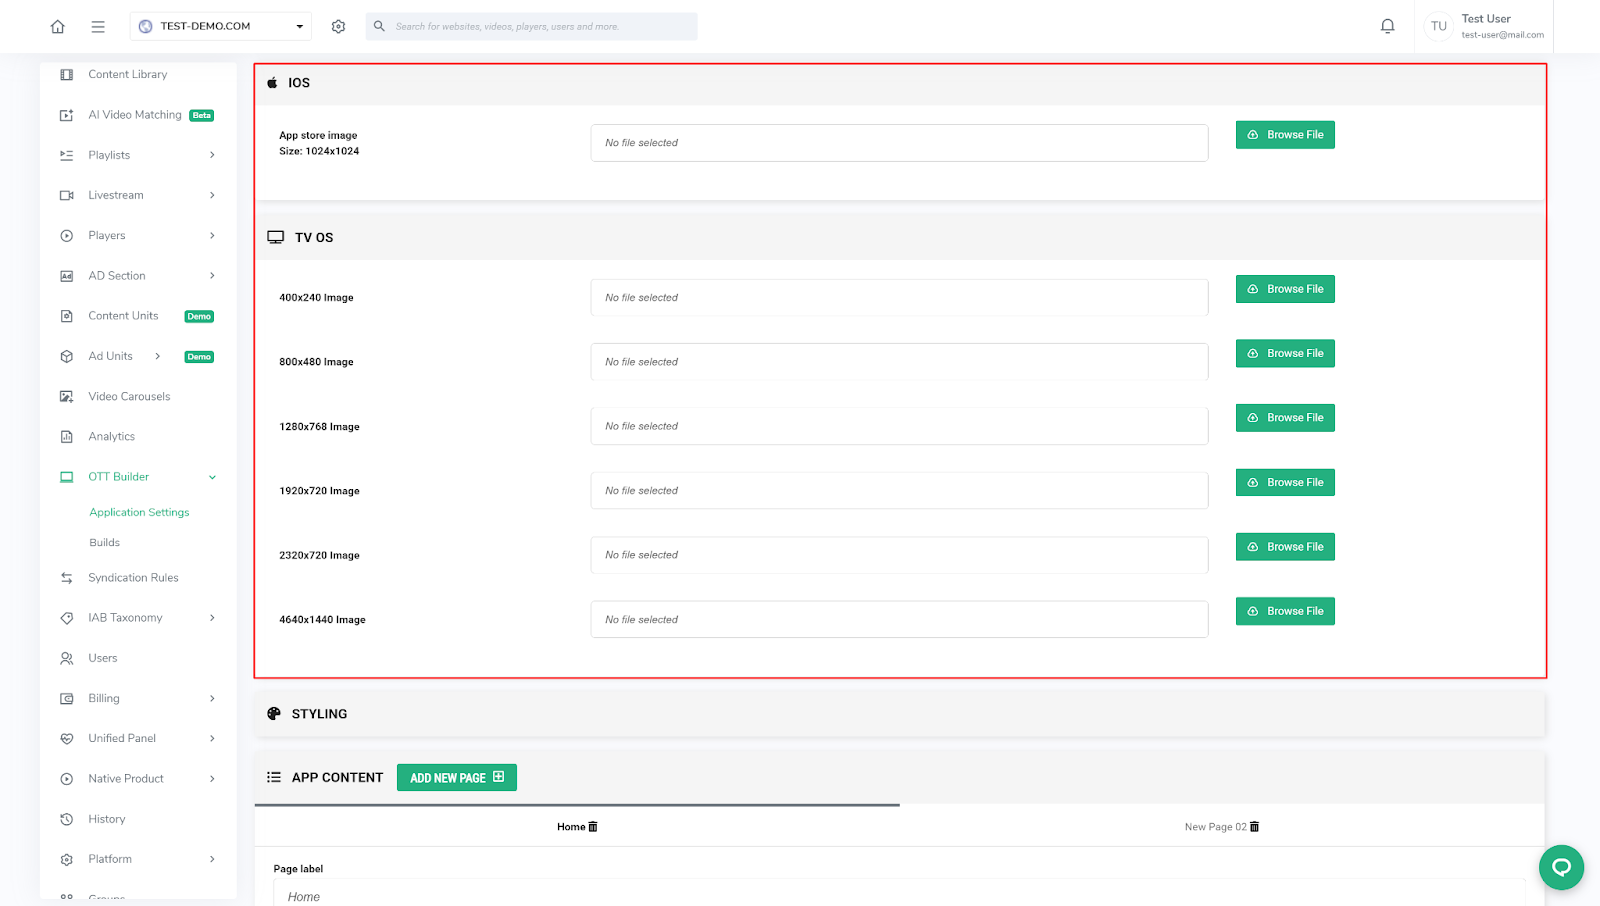Delete New Page 02 with trash icon

tap(1255, 827)
